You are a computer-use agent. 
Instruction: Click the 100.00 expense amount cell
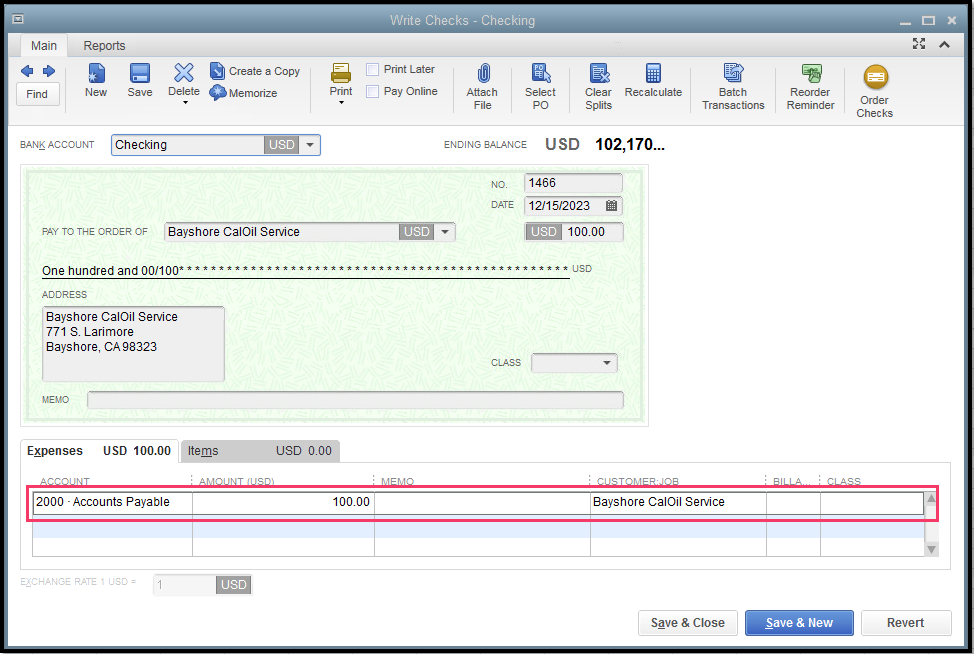283,502
